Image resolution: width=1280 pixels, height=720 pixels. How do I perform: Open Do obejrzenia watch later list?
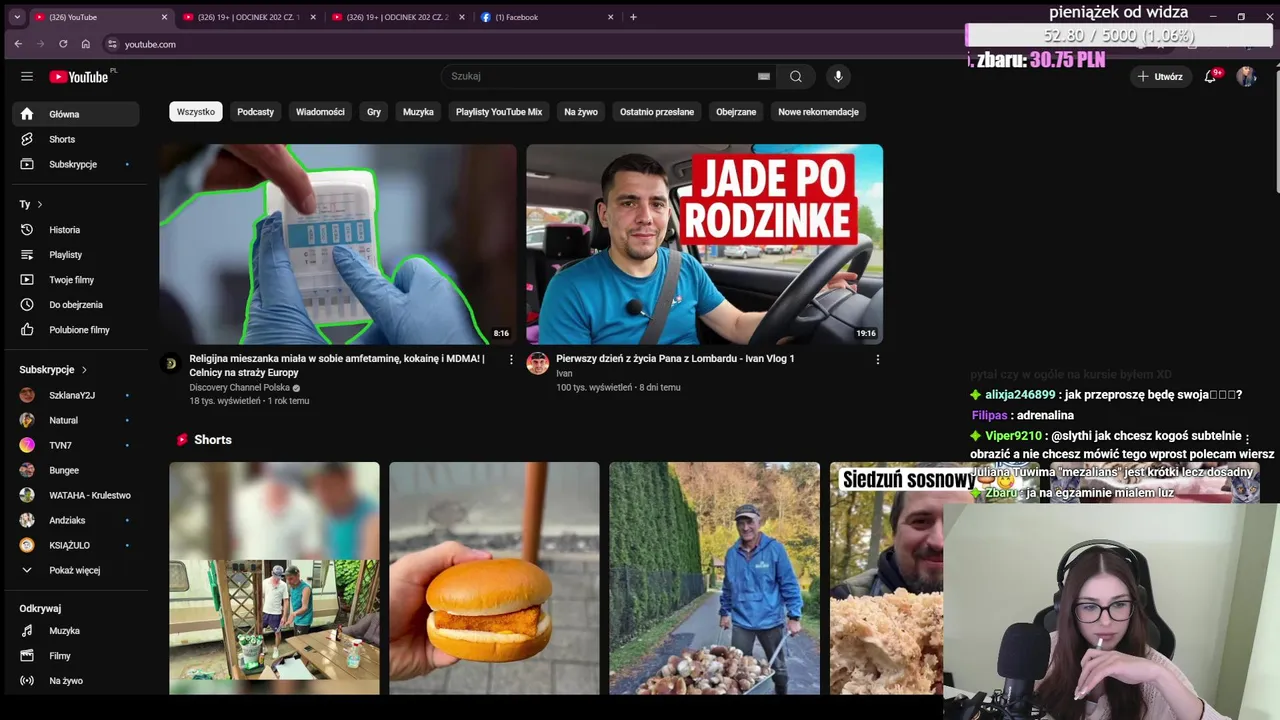(x=76, y=305)
